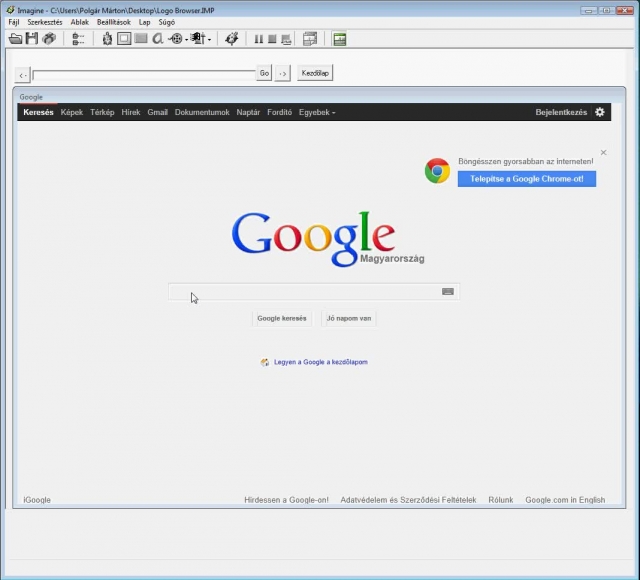Open the Google settings gear icon
The width and height of the screenshot is (640, 580).
pyautogui.click(x=600, y=112)
